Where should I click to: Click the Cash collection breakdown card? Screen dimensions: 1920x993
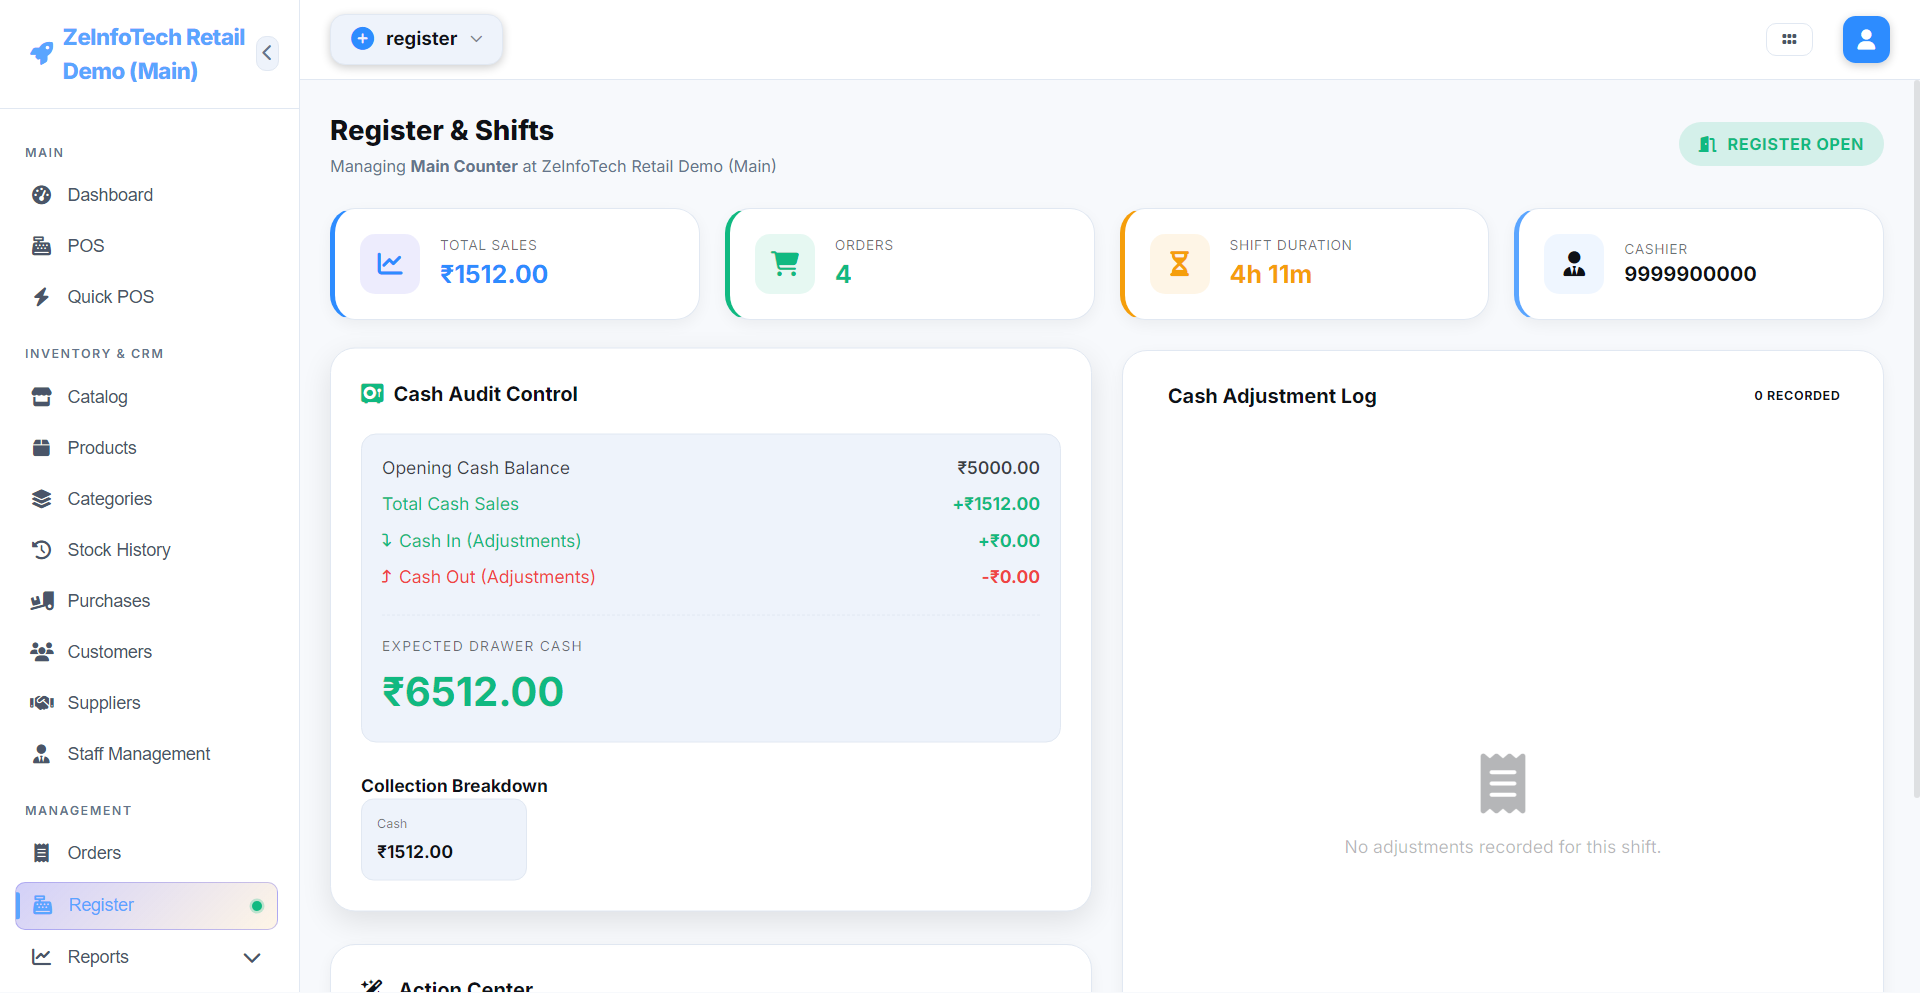coord(444,840)
